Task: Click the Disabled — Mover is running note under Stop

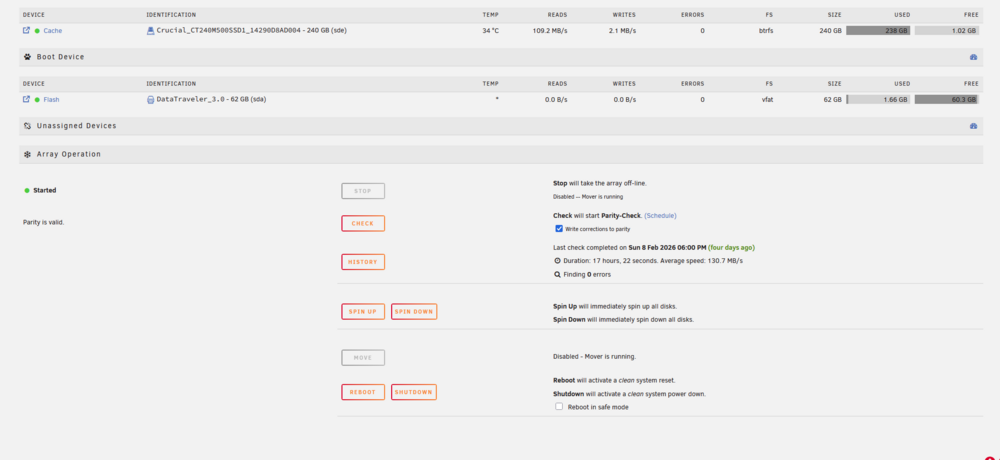Action: (x=588, y=197)
